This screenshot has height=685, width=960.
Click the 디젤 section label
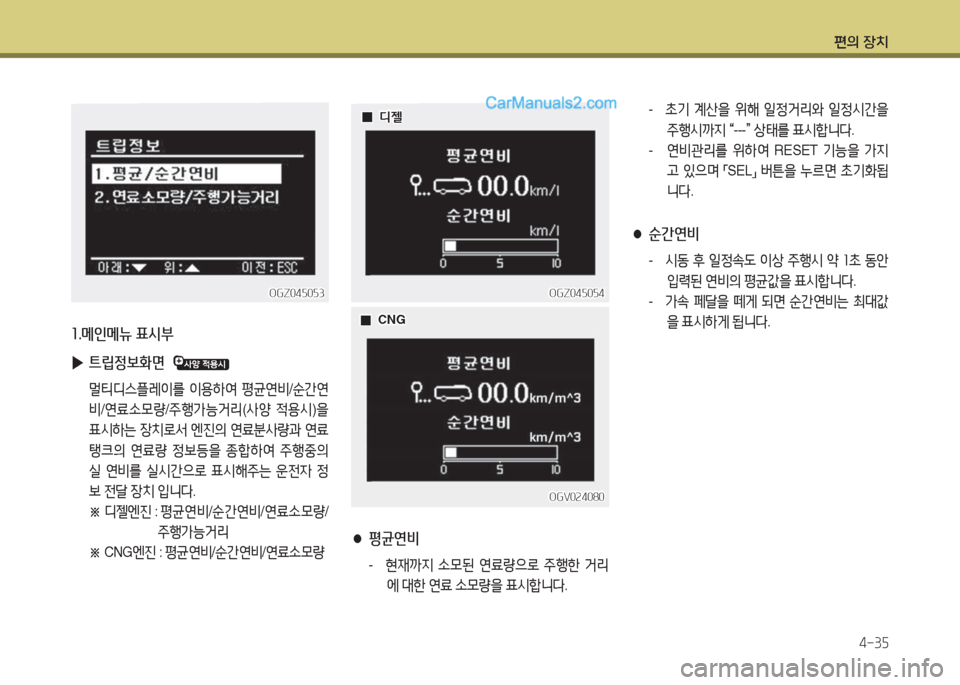pos(391,116)
